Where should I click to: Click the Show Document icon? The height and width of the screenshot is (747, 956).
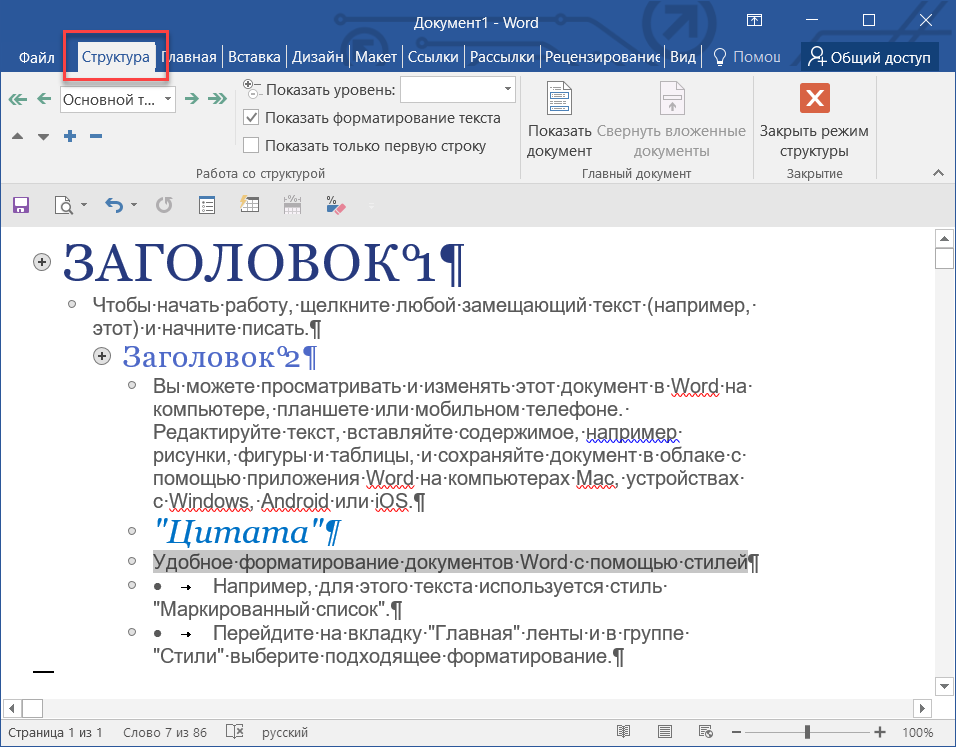tap(559, 98)
